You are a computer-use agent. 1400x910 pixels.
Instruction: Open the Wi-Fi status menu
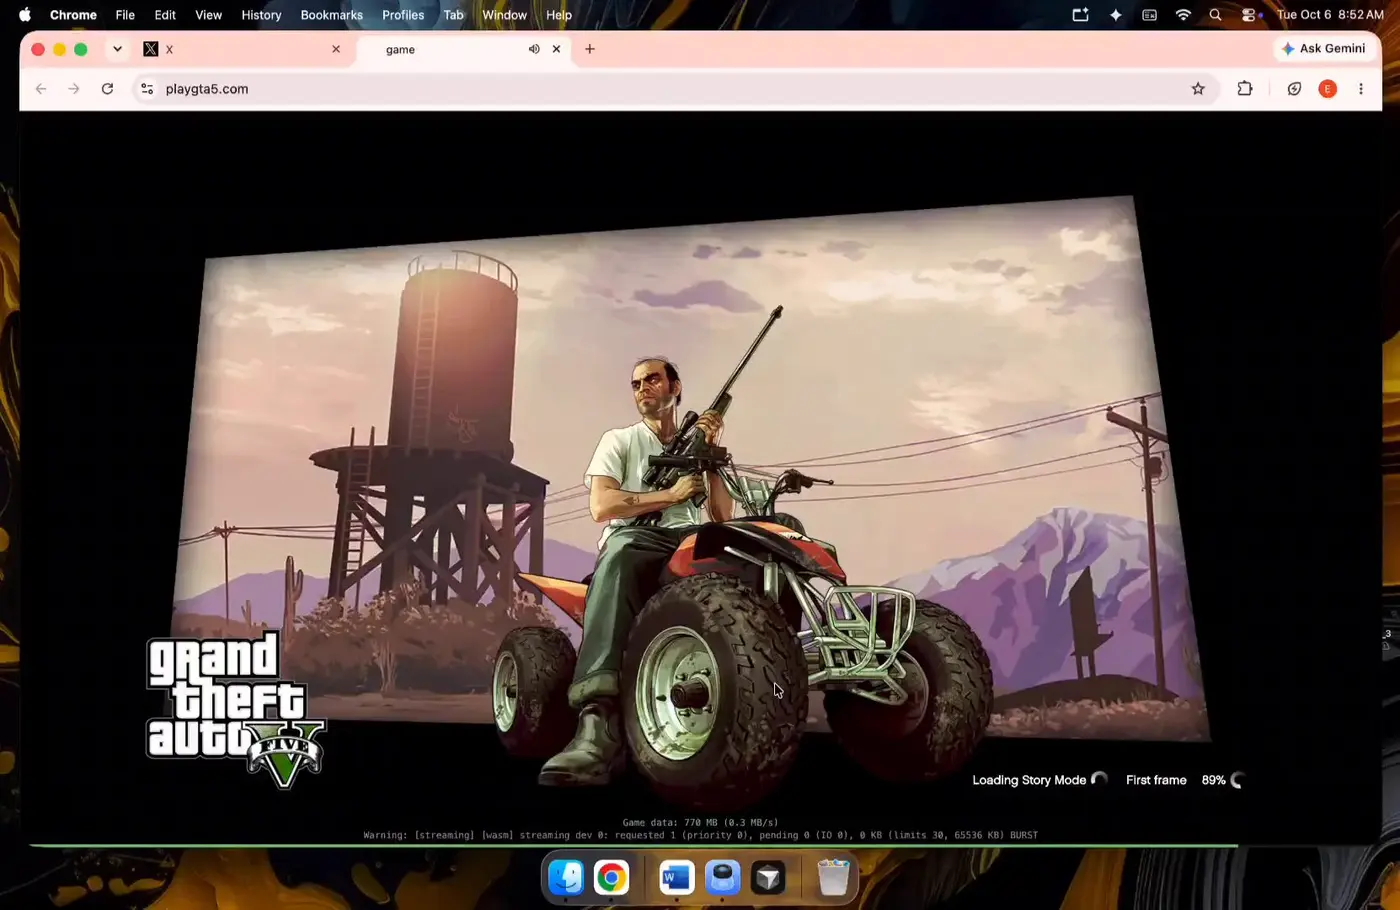1183,15
